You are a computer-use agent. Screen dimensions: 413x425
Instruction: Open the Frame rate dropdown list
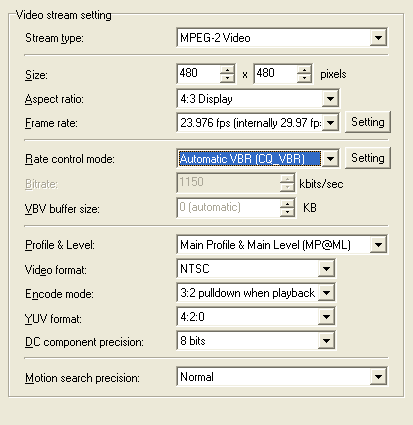330,123
